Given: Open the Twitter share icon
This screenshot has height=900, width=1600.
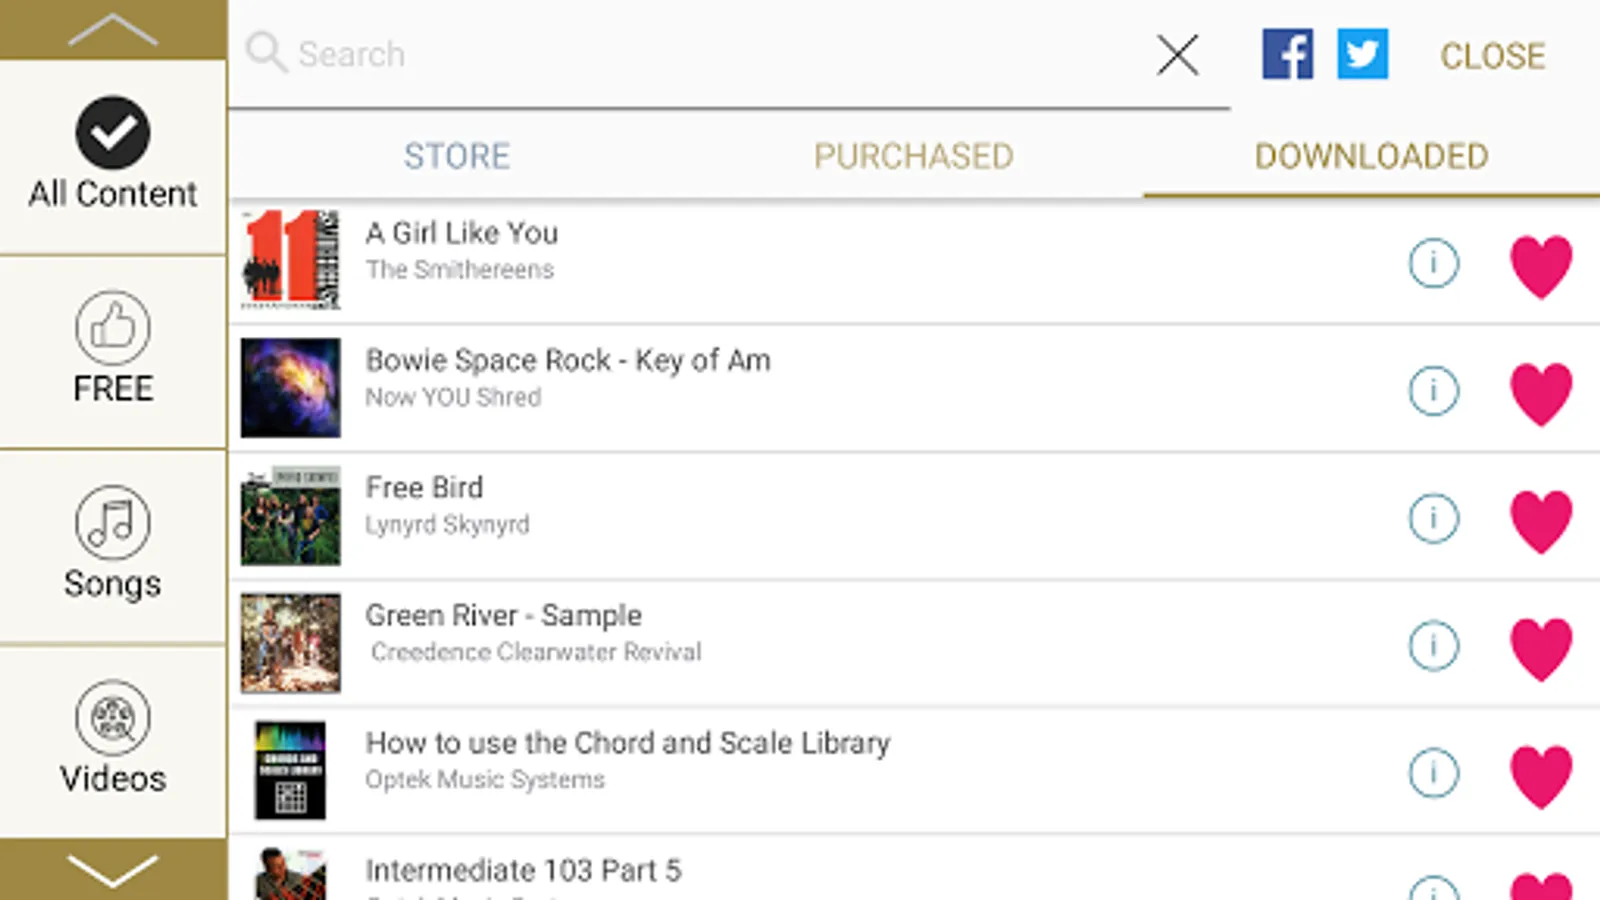Looking at the screenshot, I should 1363,54.
